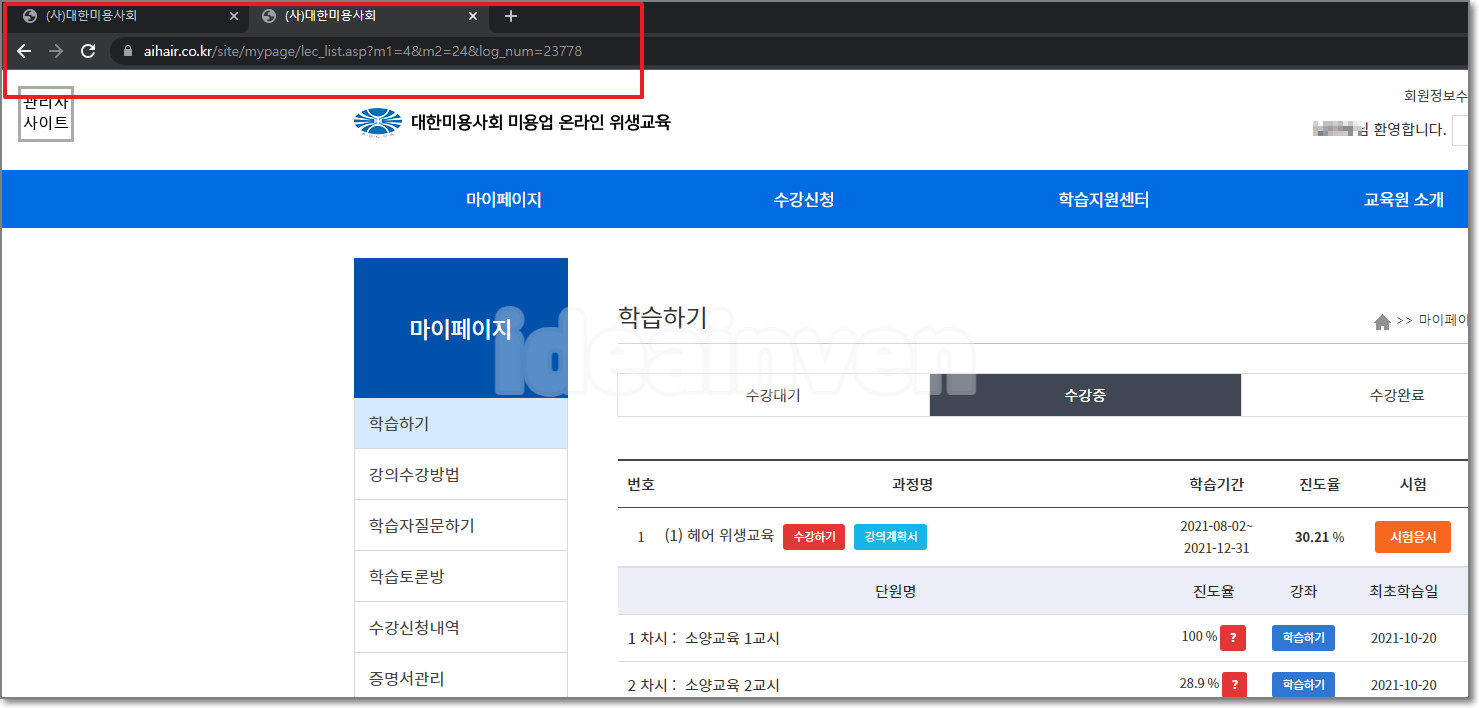Click the home icon in the breadcrumb
This screenshot has height=708, width=1479.
pos(1382,321)
